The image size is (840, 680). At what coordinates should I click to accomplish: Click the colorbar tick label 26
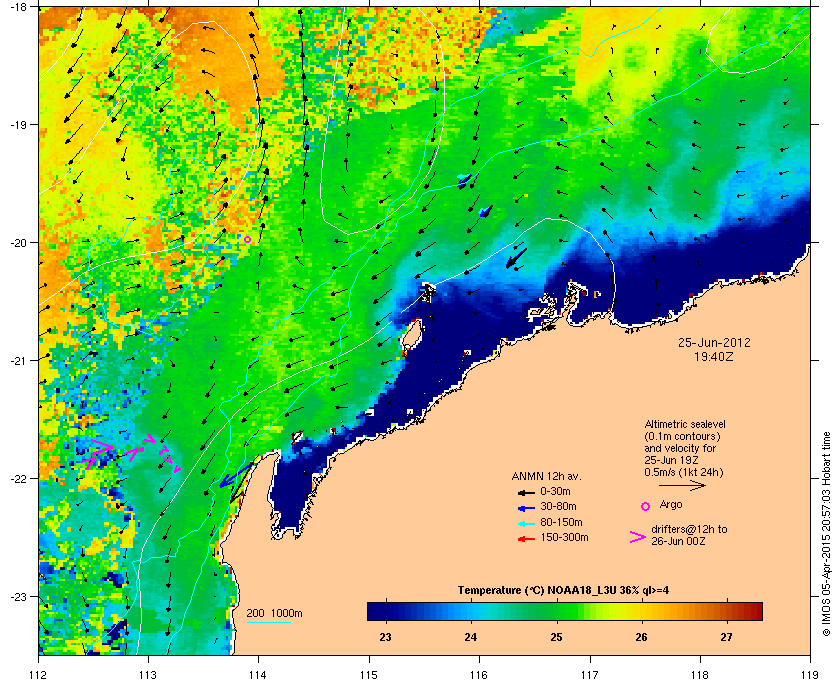tap(641, 637)
